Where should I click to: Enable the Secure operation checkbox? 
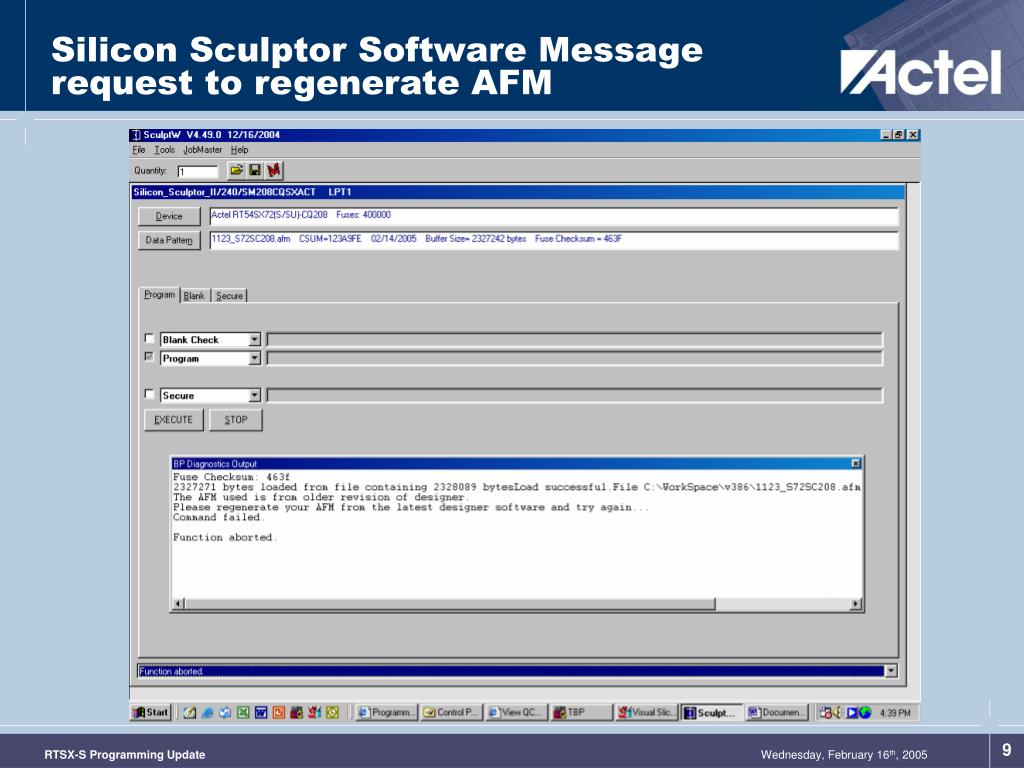pos(149,394)
